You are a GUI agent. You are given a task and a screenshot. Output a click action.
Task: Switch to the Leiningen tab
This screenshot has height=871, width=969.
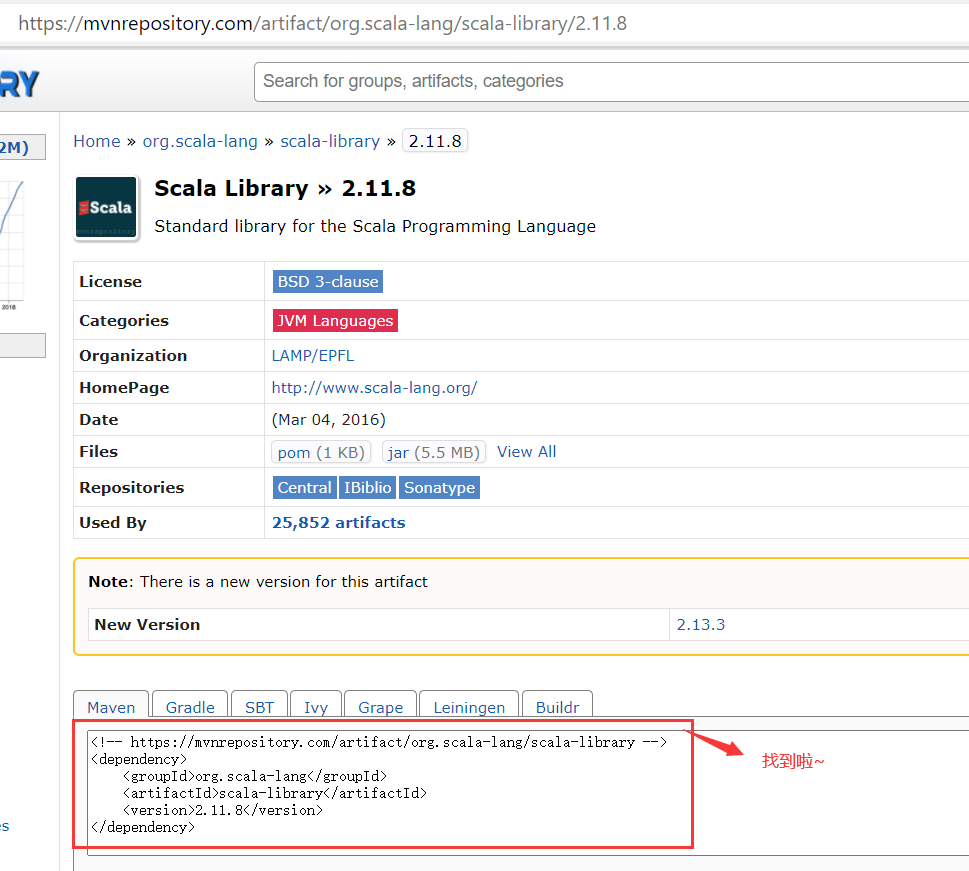pos(469,706)
